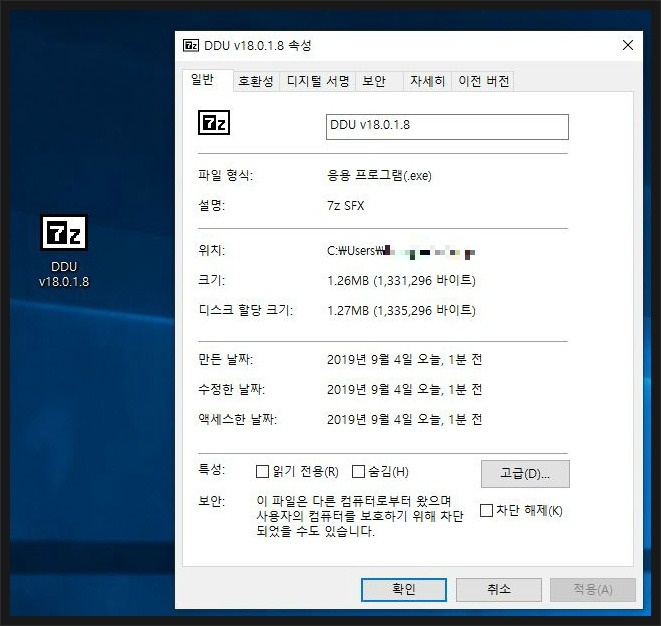Click the 7z icon in the dialog title bar
The width and height of the screenshot is (661, 626).
pyautogui.click(x=191, y=45)
